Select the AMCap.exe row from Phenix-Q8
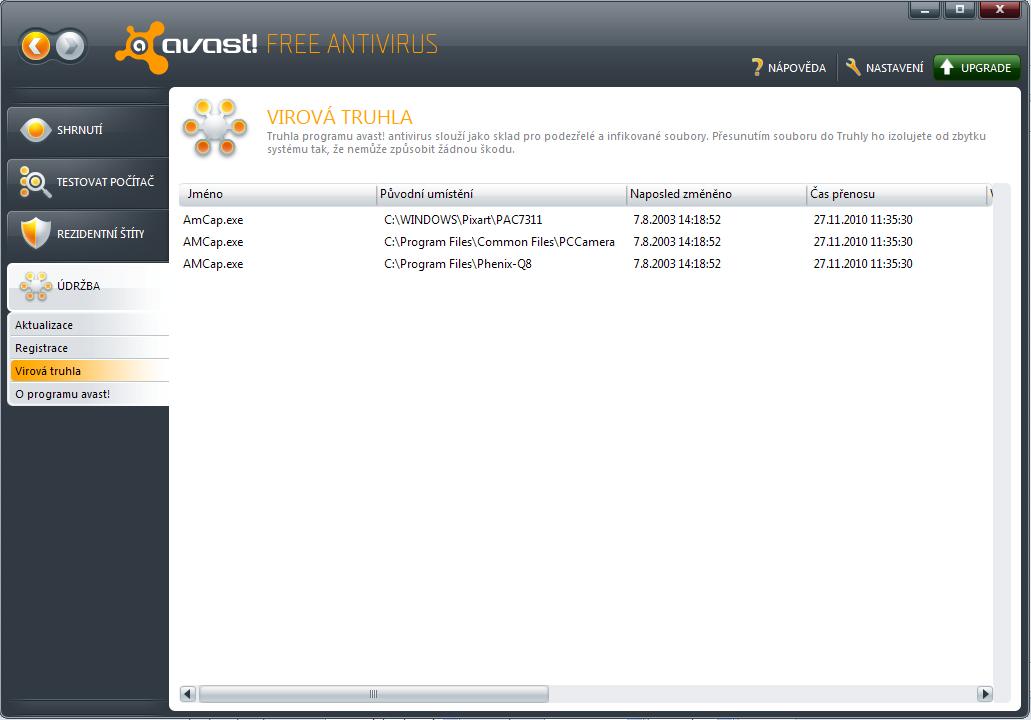The image size is (1031, 720). click(213, 264)
